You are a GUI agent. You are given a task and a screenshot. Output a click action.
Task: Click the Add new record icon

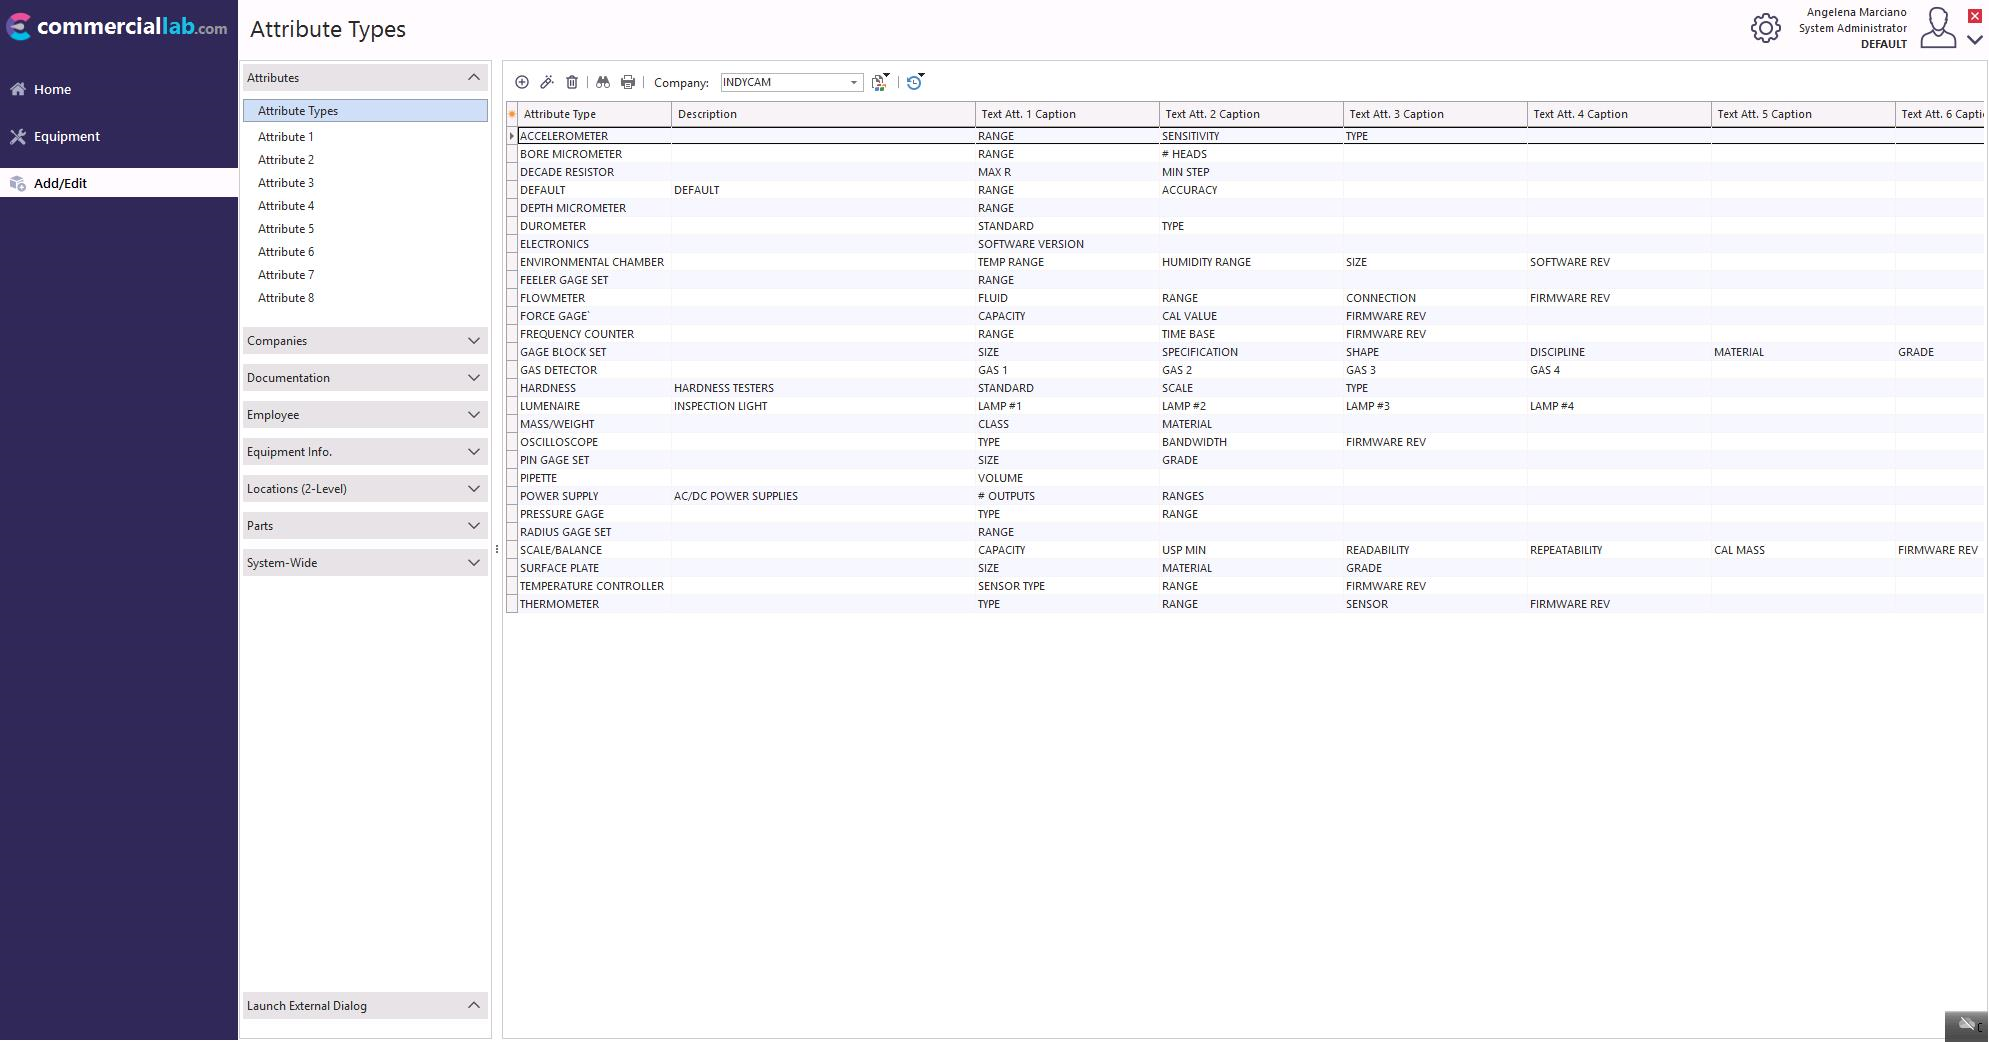click(522, 82)
